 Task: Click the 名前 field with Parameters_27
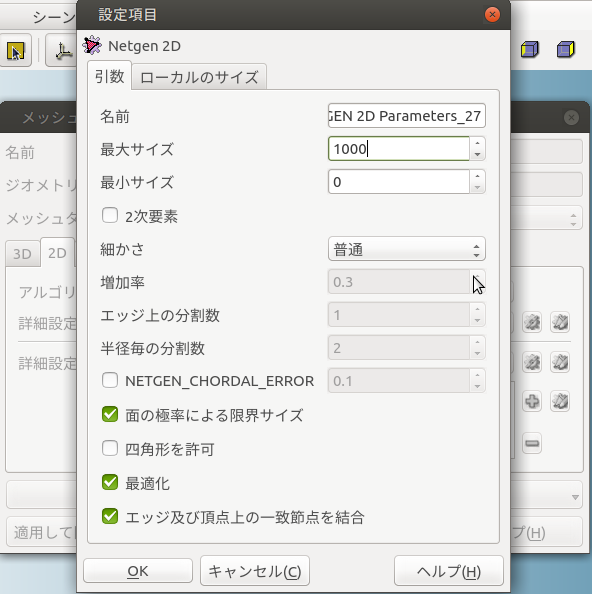coord(407,116)
